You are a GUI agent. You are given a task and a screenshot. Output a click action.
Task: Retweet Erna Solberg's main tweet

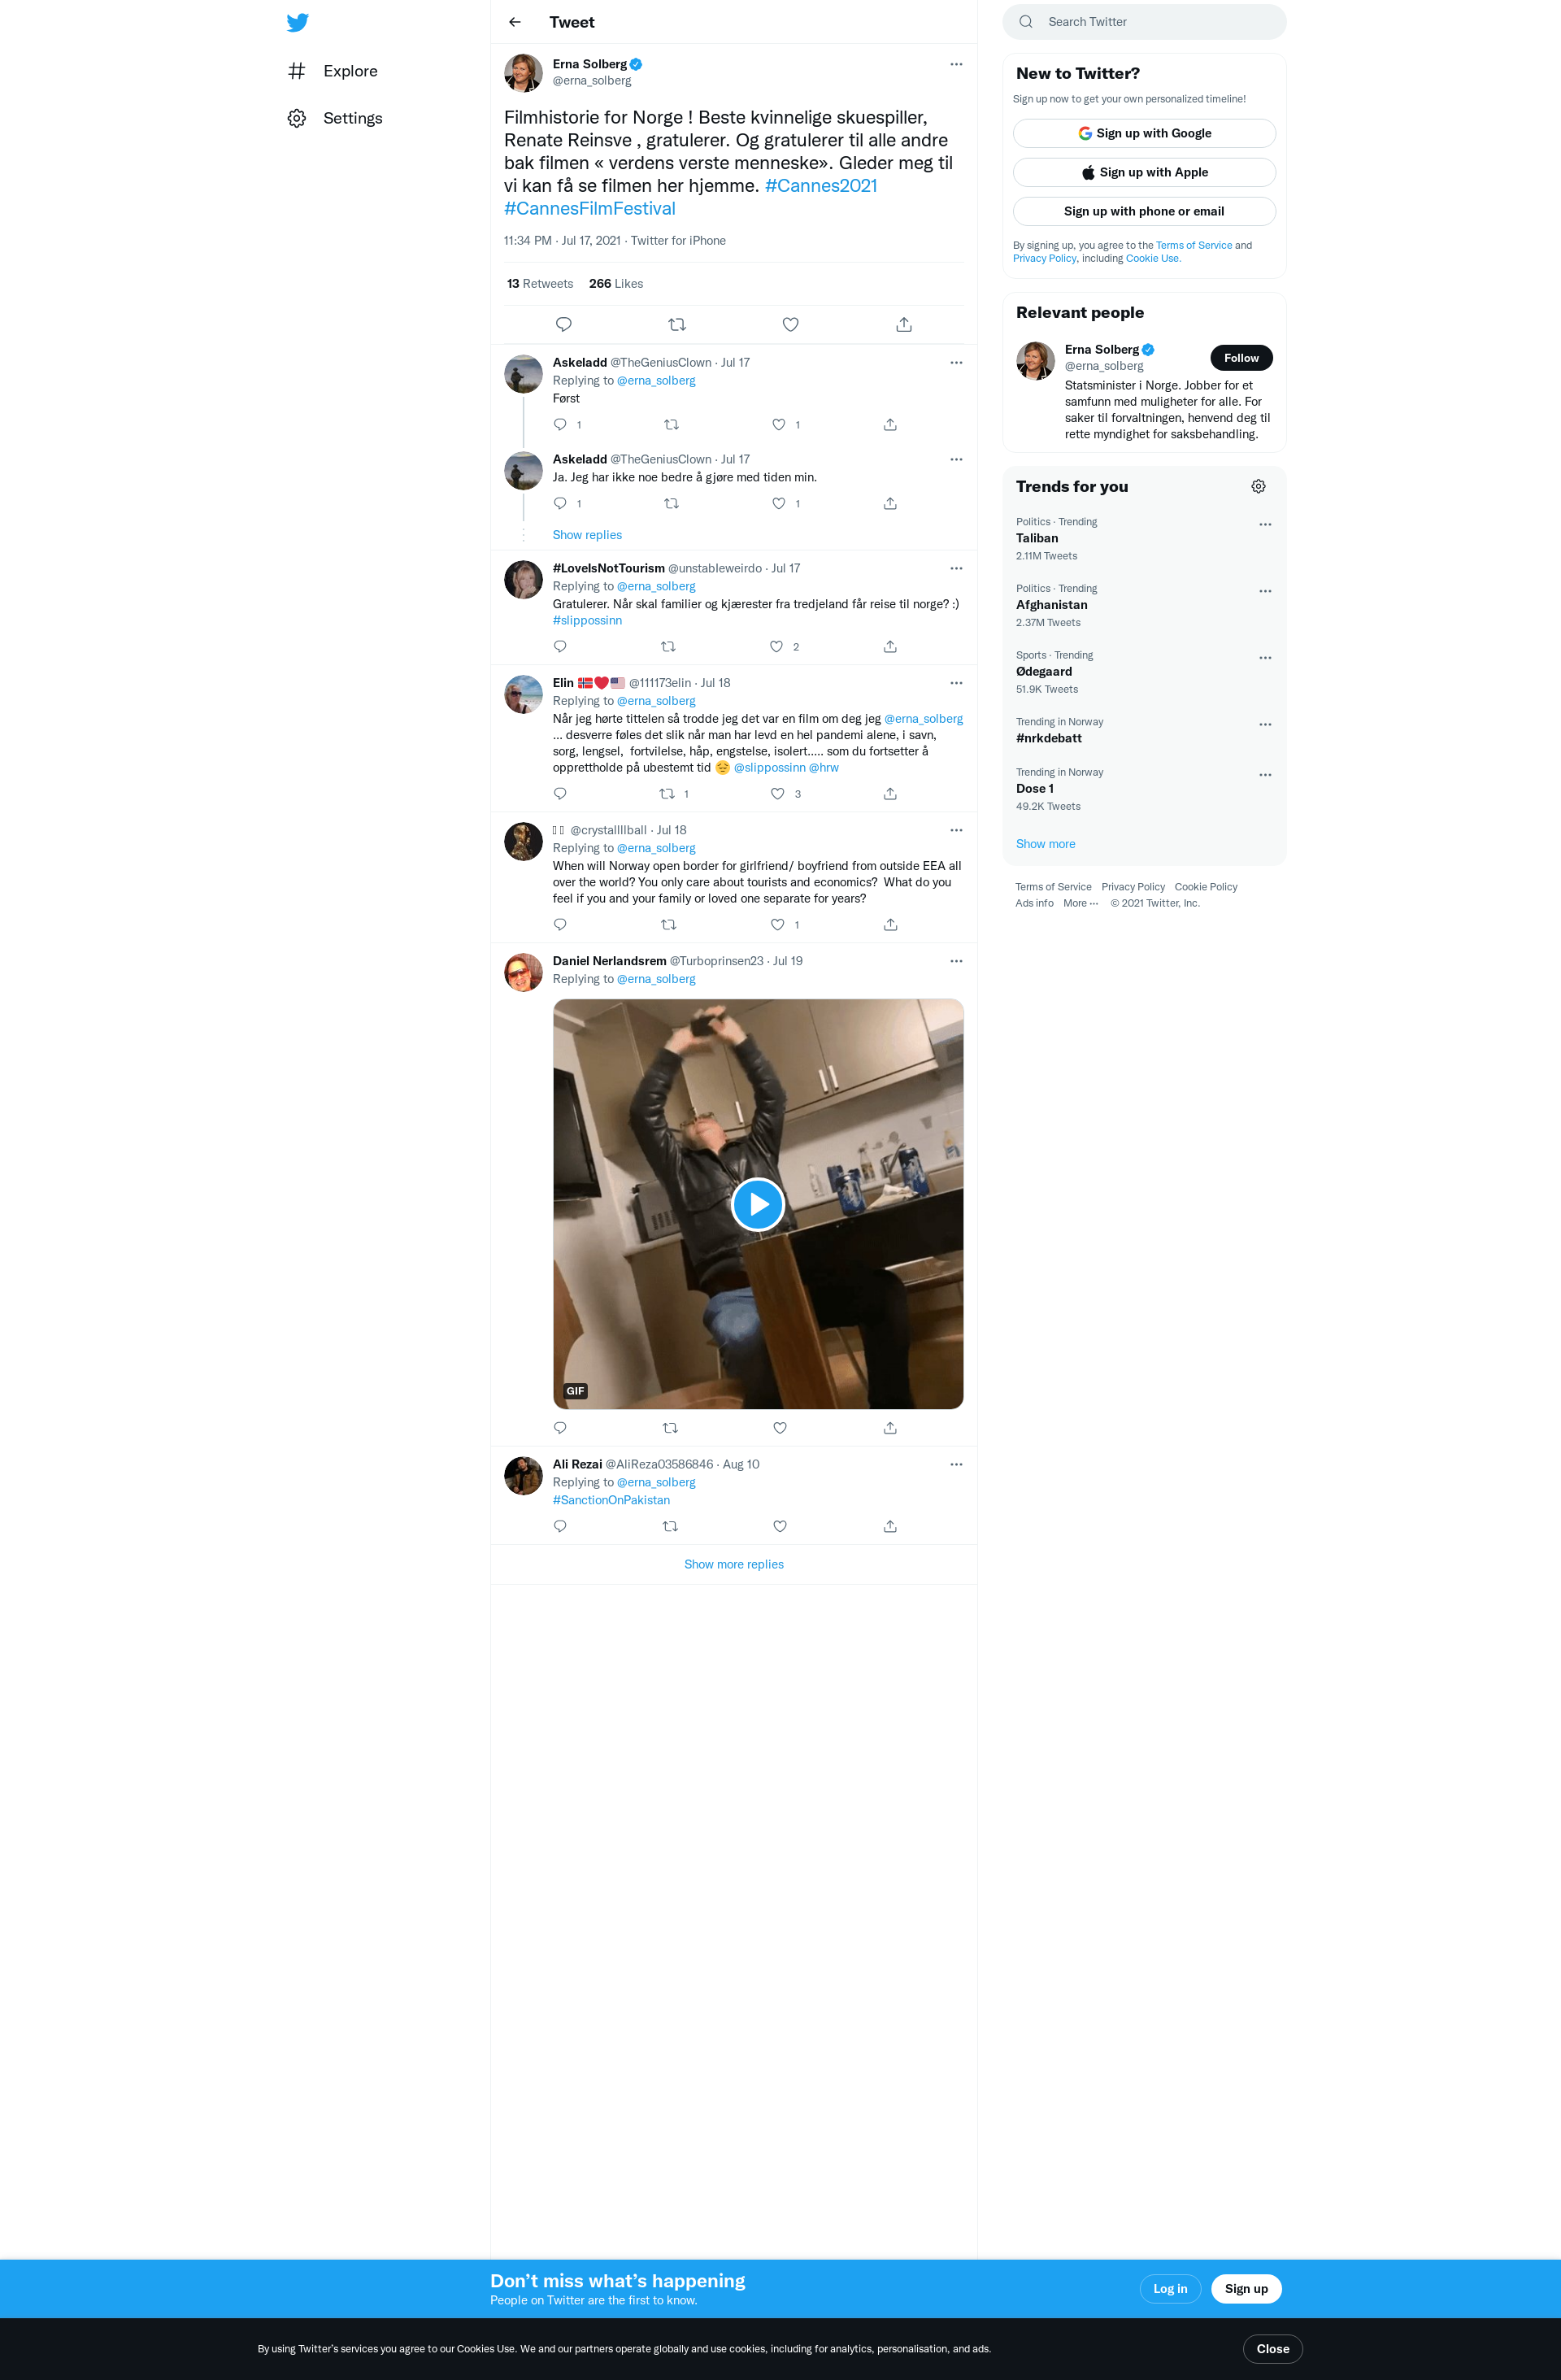click(x=677, y=324)
